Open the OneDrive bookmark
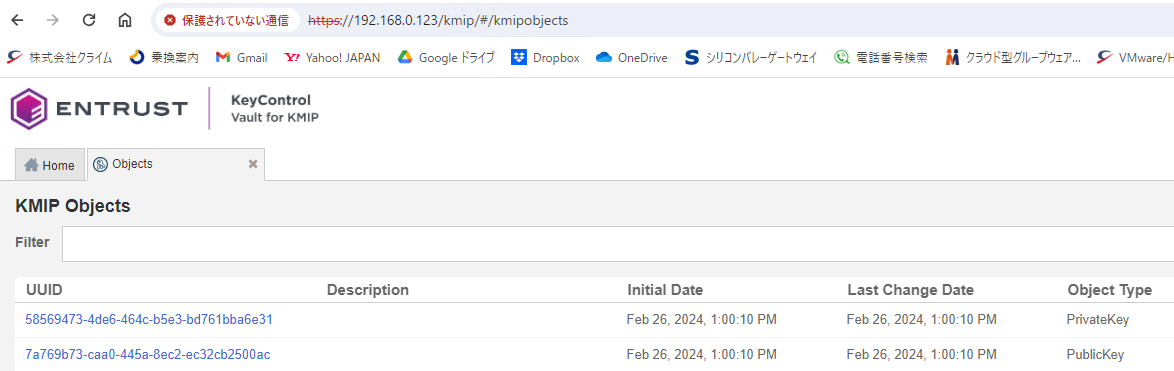The width and height of the screenshot is (1174, 371). coord(632,58)
